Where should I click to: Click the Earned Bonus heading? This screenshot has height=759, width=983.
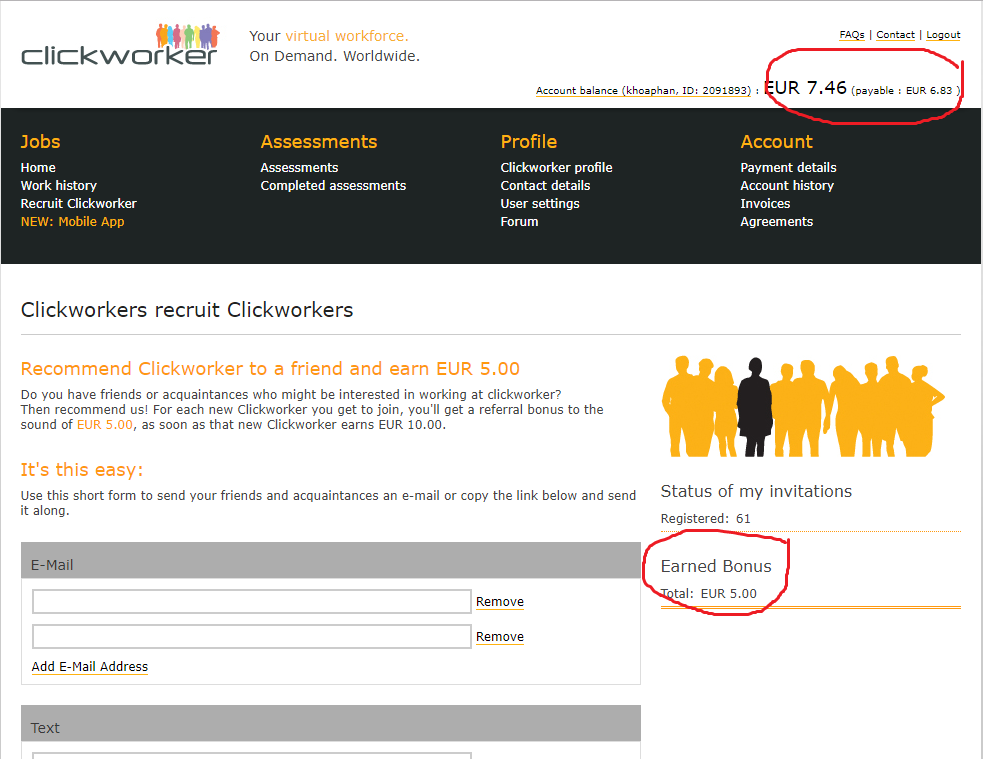716,567
